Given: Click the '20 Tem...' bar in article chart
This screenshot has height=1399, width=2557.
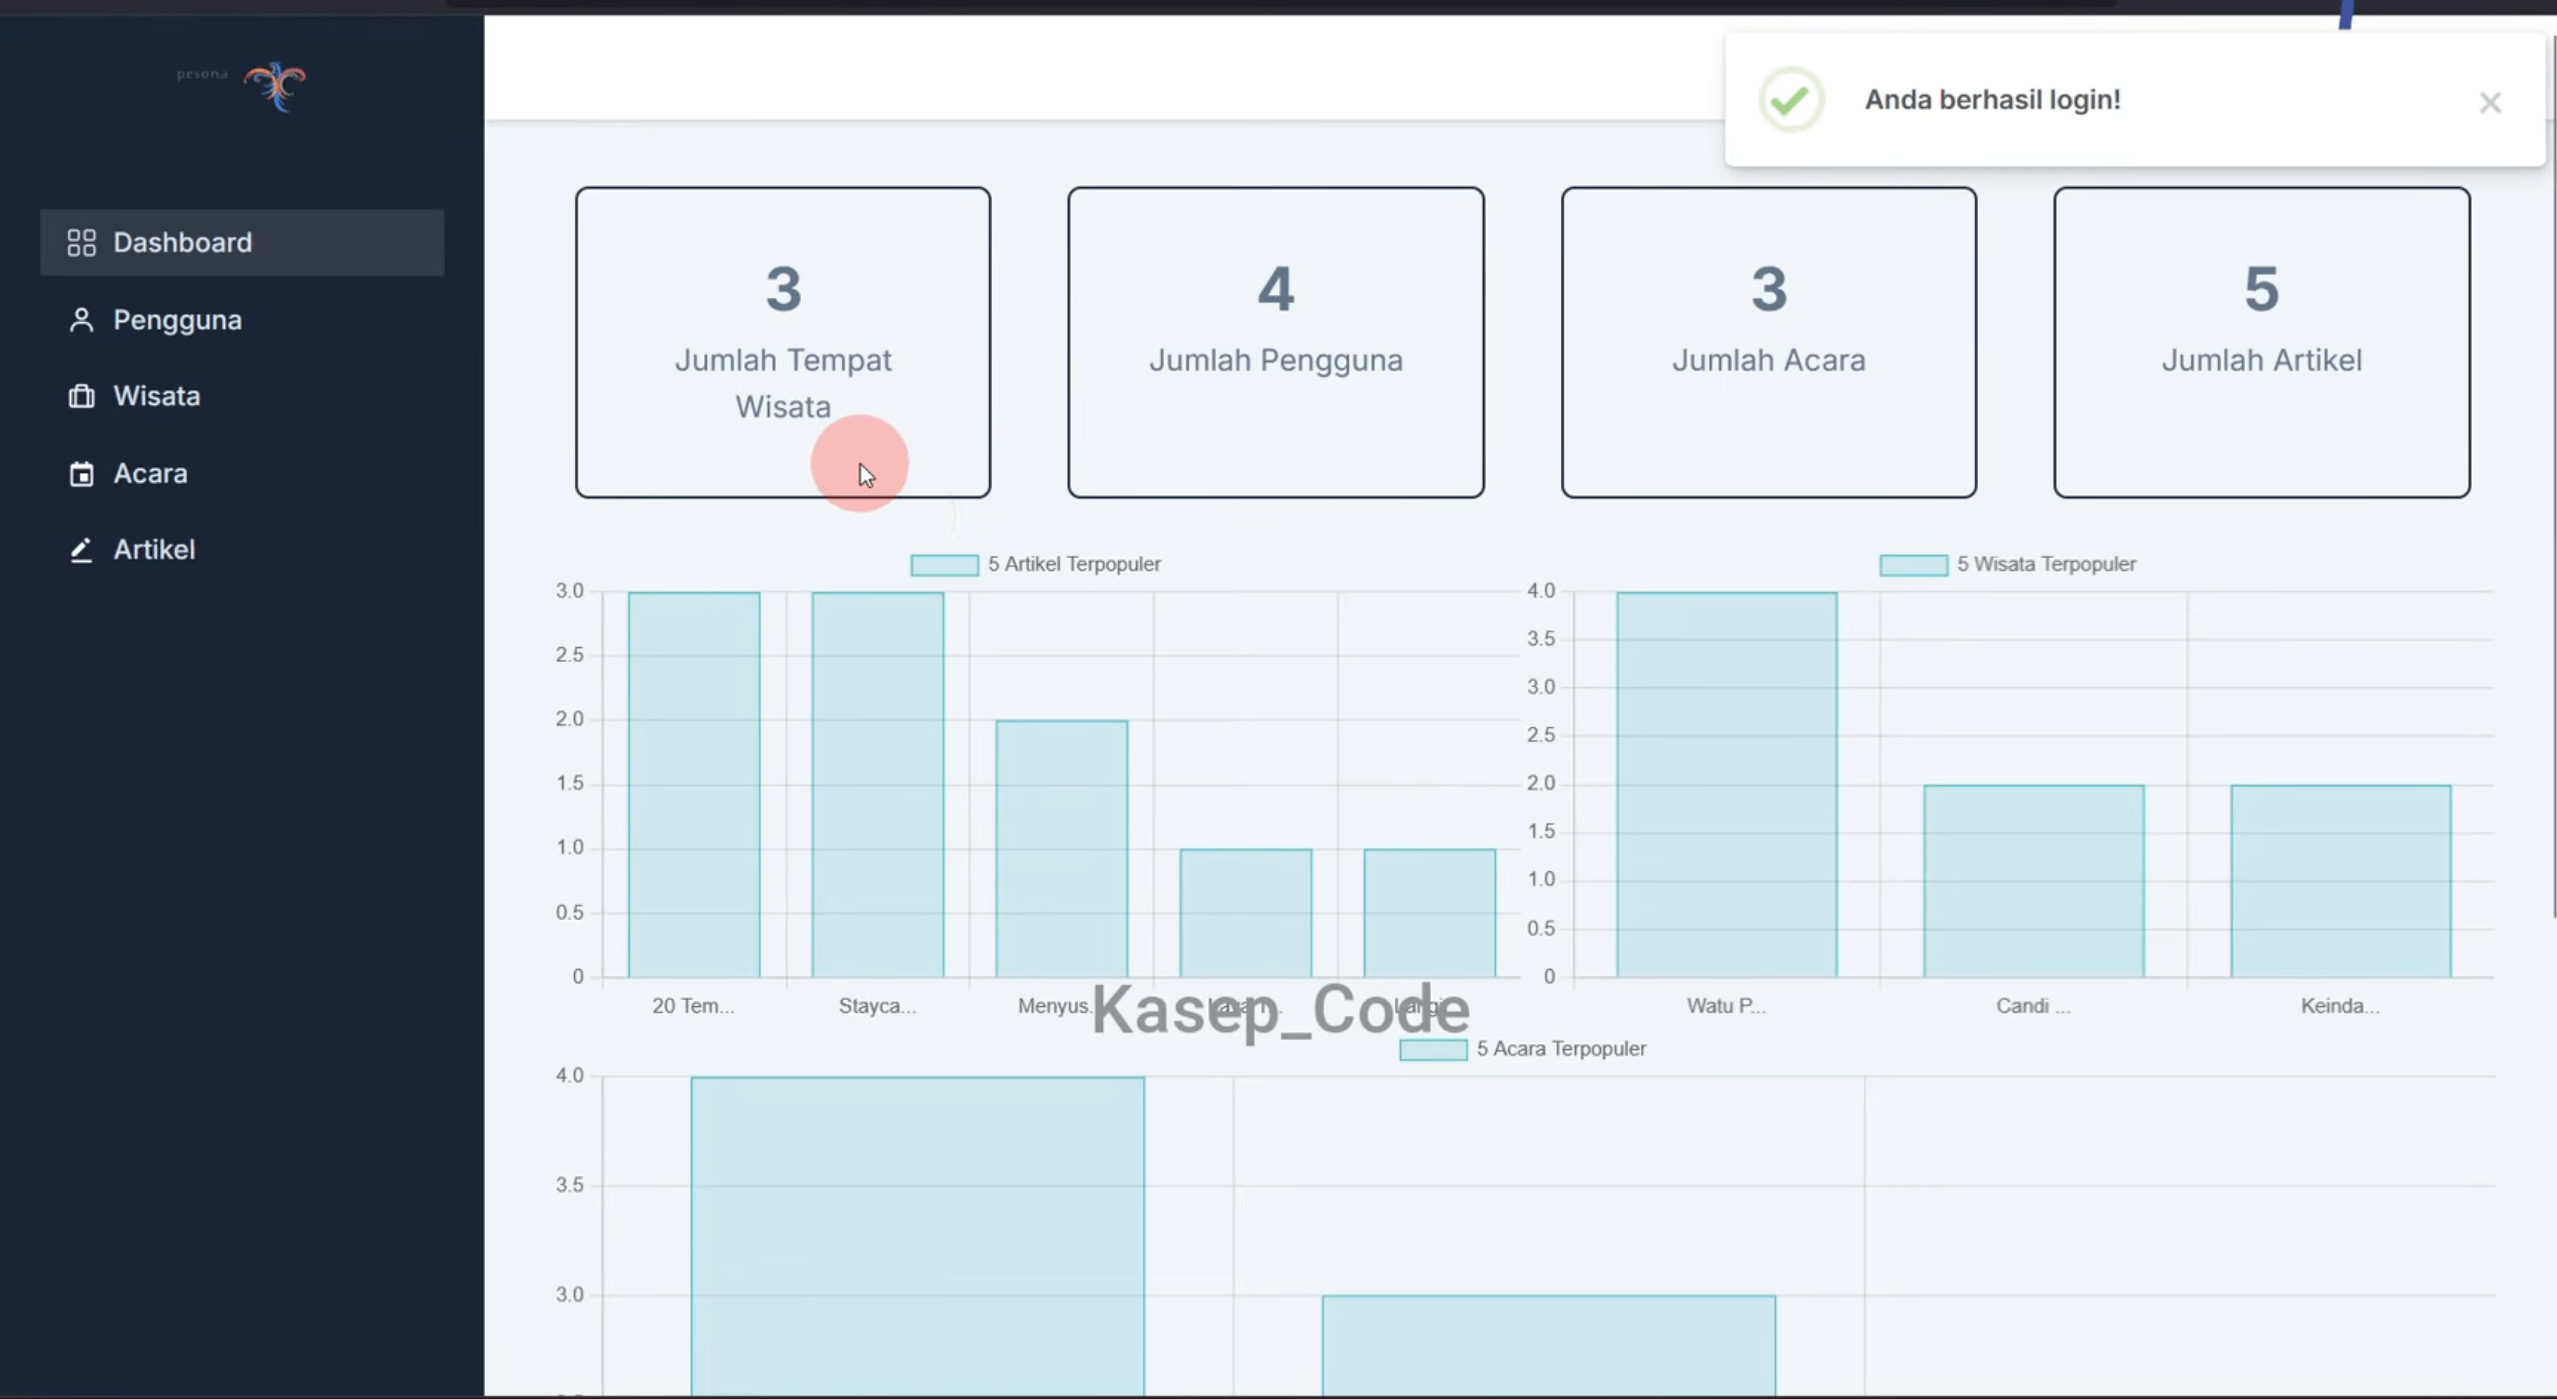Looking at the screenshot, I should click(x=694, y=785).
